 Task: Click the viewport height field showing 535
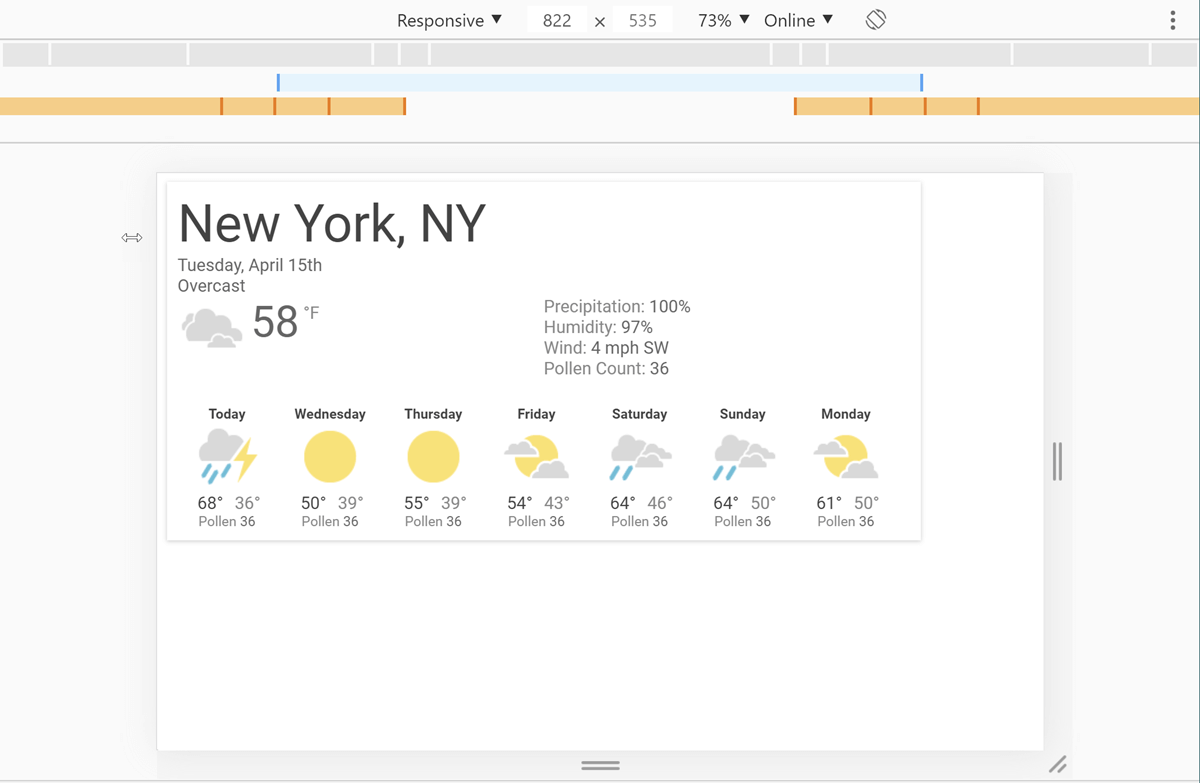click(x=642, y=20)
